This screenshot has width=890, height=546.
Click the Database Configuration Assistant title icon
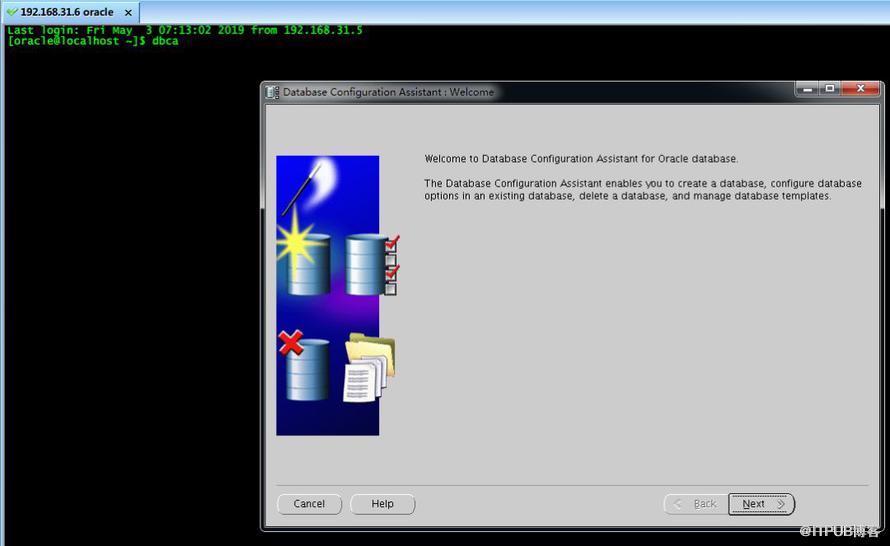tap(273, 92)
